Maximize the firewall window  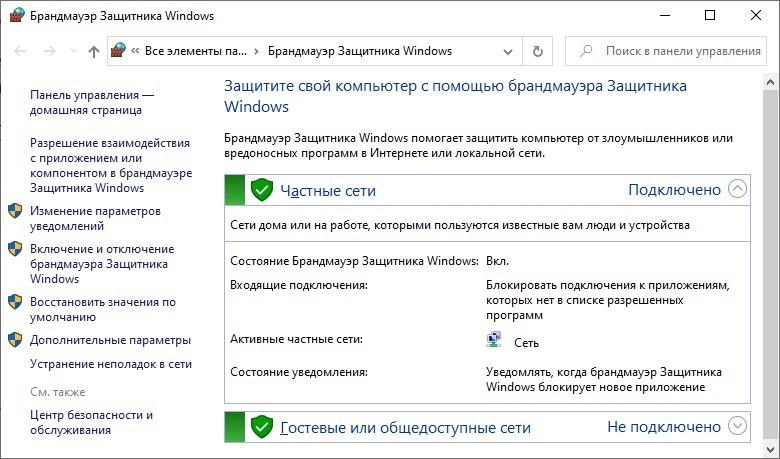click(x=710, y=15)
